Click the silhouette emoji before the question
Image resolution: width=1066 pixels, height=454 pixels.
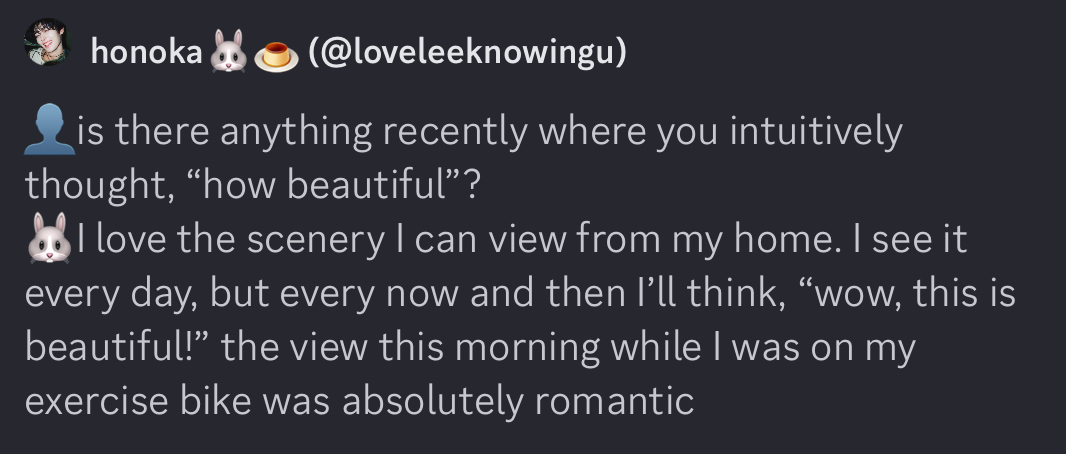[46, 133]
